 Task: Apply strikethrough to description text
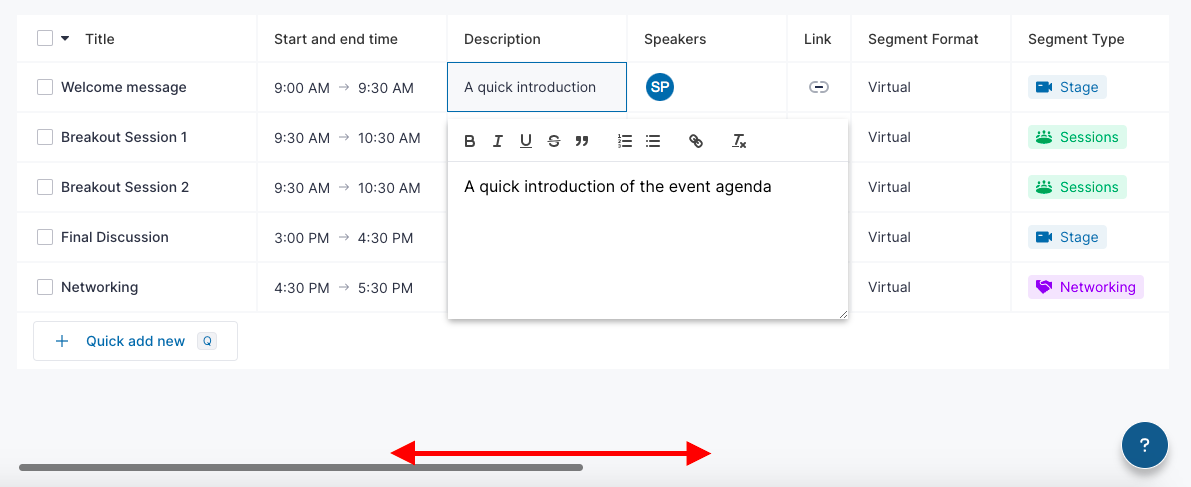[x=554, y=141]
